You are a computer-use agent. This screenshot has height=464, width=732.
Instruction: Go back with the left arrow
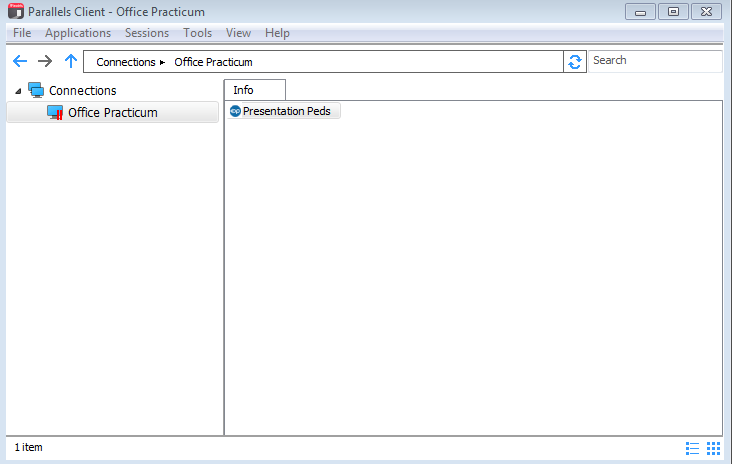click(x=20, y=61)
